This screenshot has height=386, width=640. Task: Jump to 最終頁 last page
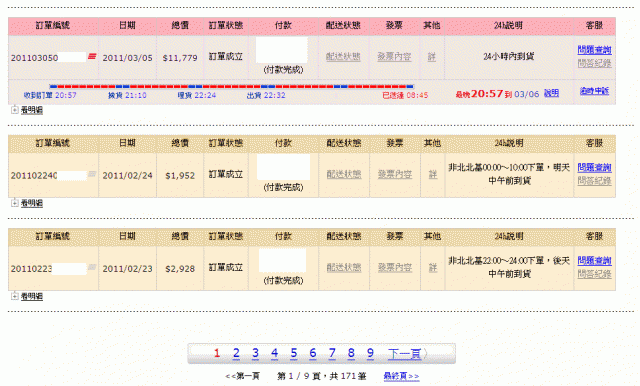401,376
